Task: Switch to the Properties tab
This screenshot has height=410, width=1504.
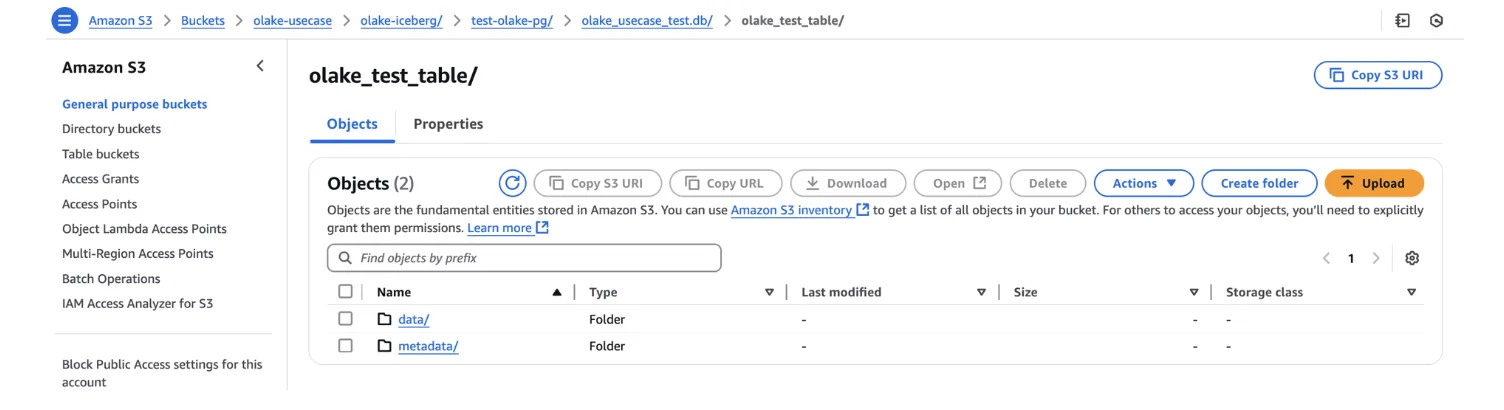Action: [x=448, y=124]
